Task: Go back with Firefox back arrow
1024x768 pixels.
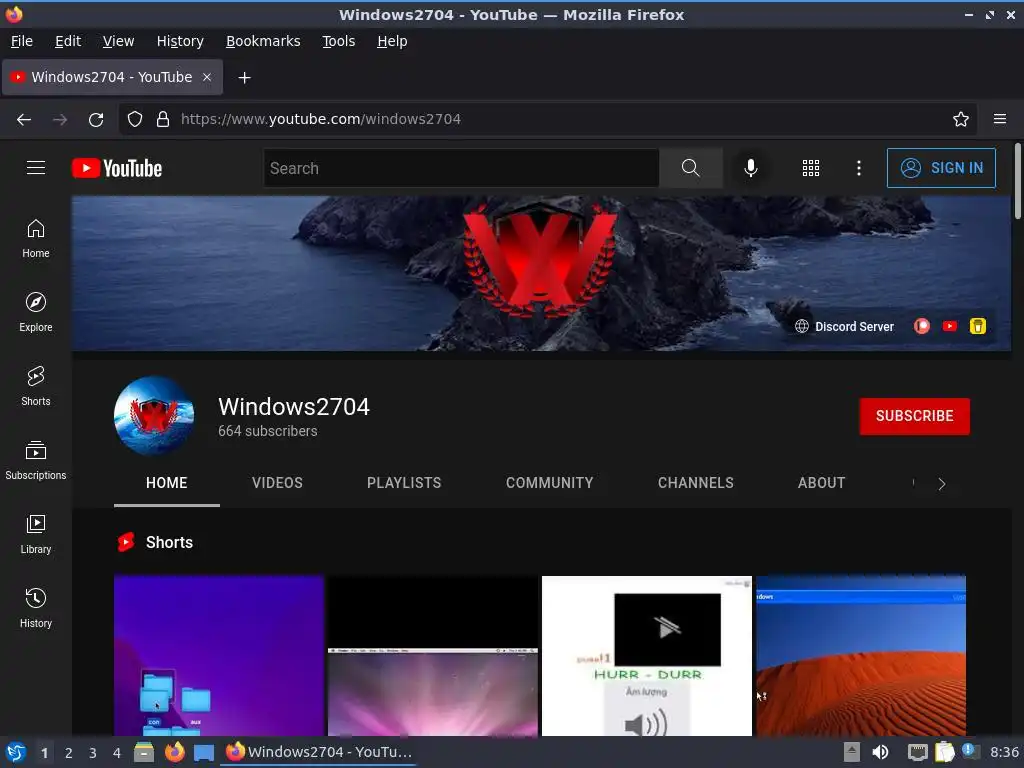Action: [x=24, y=119]
